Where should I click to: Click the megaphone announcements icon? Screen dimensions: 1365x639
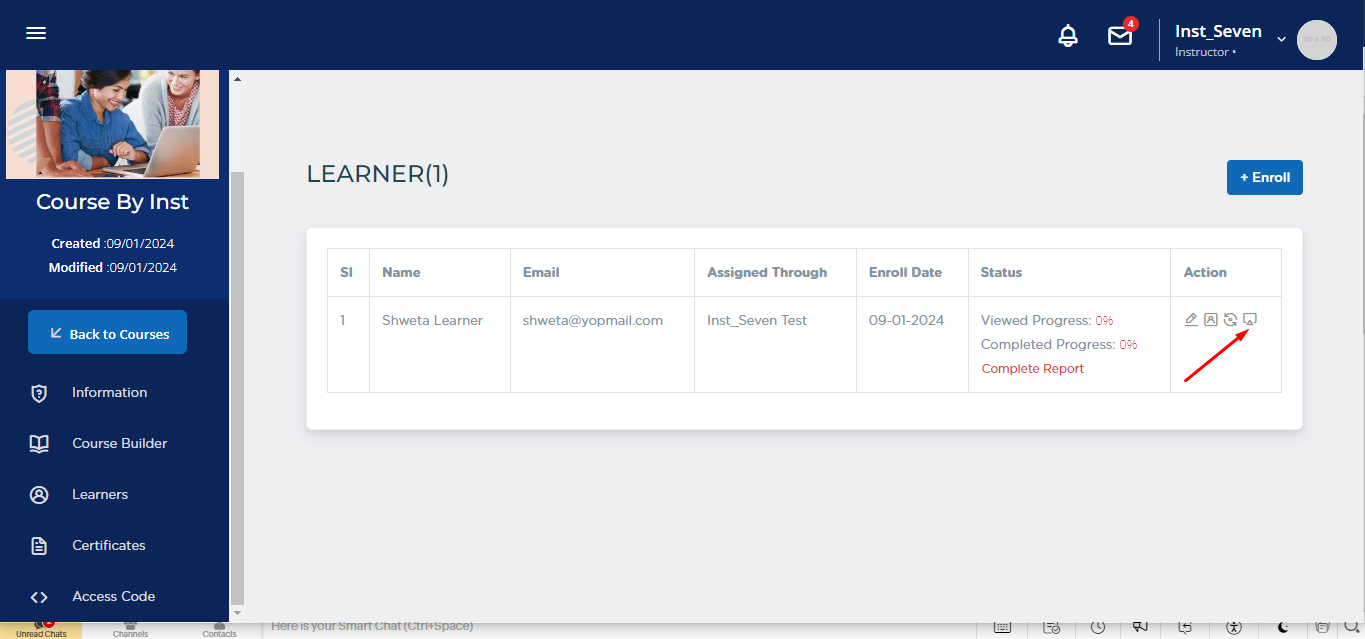1140,627
